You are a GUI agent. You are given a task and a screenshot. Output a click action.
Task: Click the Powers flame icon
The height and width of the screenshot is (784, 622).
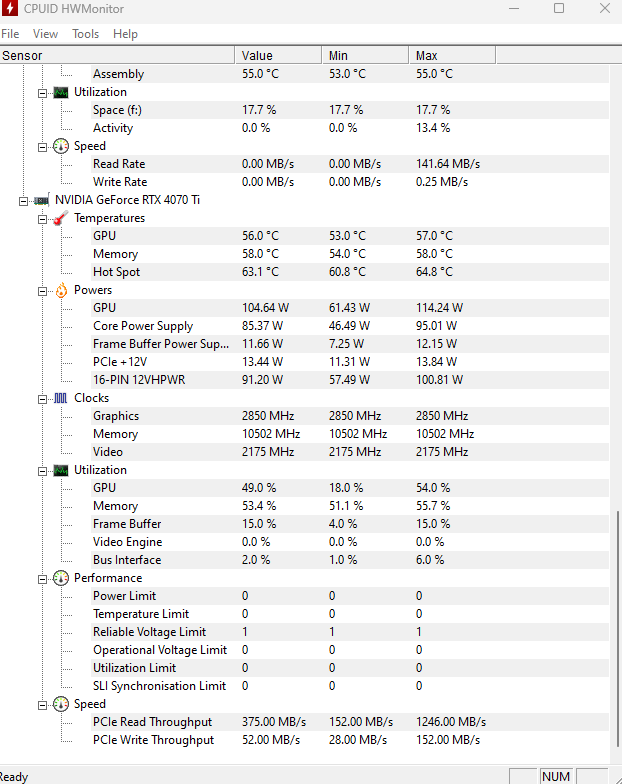click(x=61, y=290)
